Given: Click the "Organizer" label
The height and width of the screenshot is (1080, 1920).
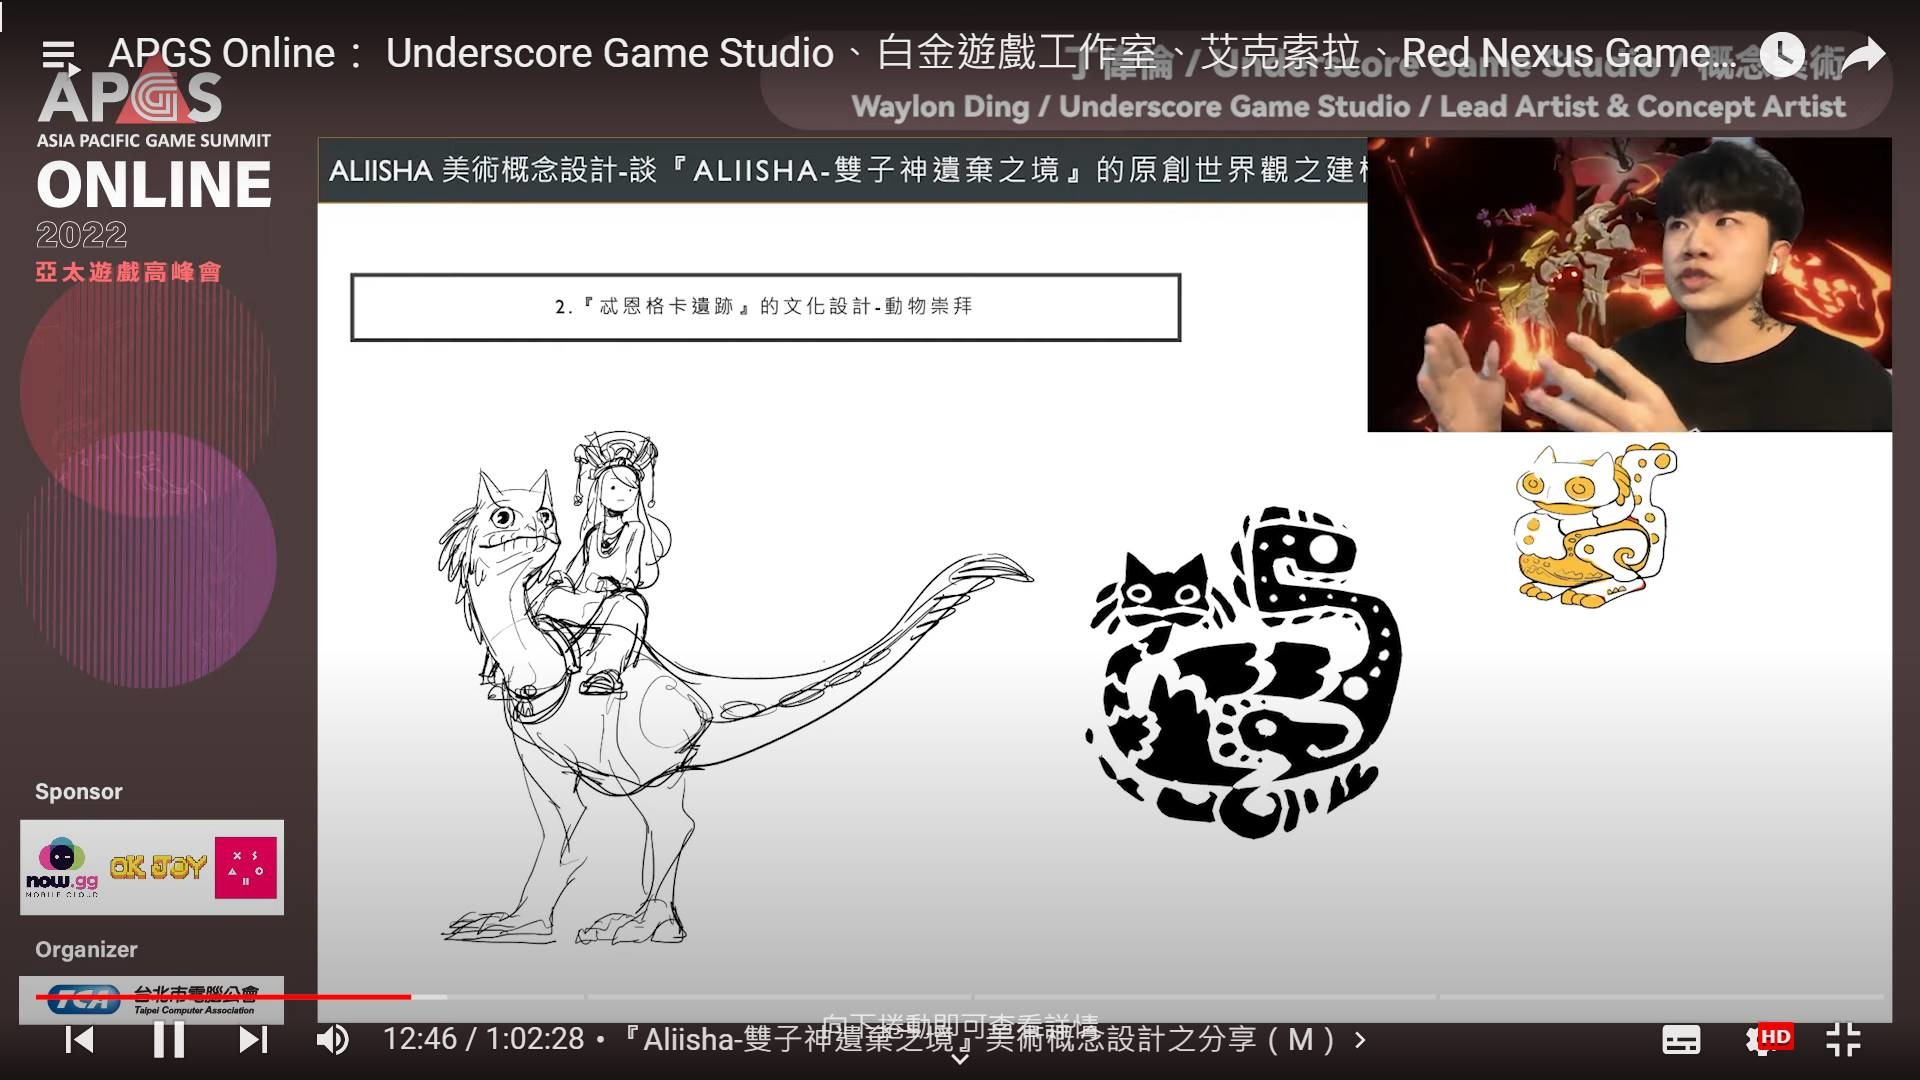Looking at the screenshot, I should (86, 950).
